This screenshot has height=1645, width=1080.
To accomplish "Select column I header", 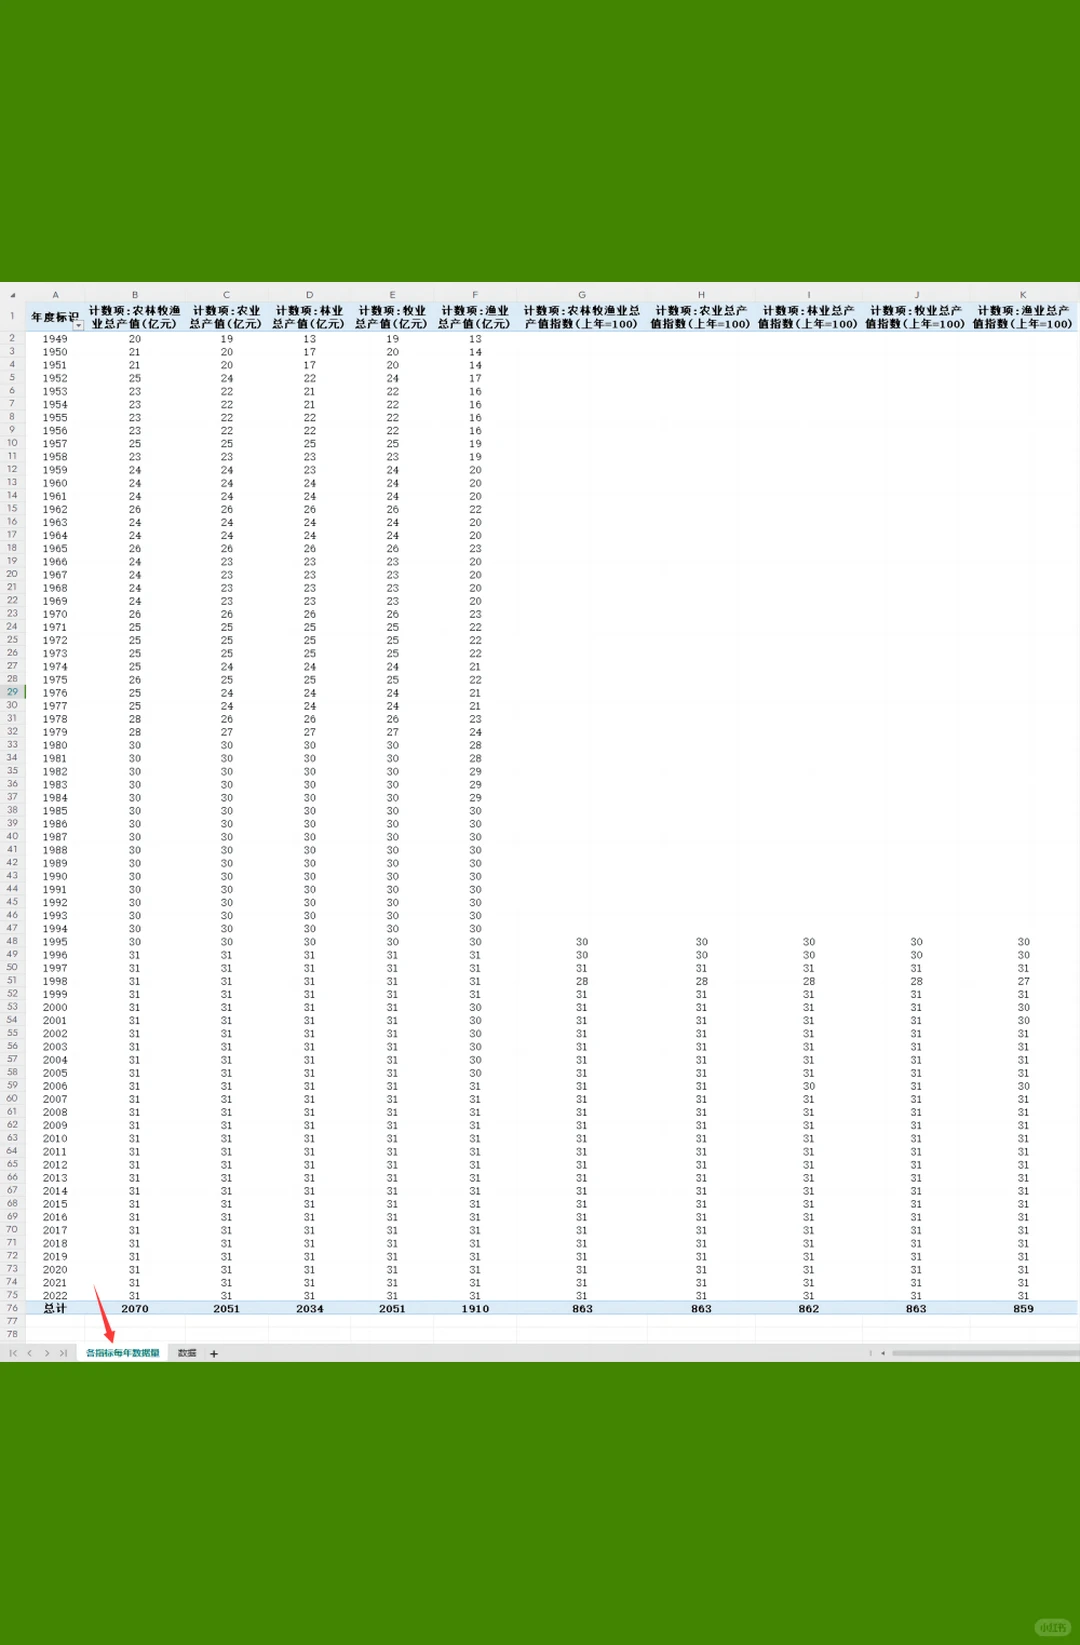I will 809,295.
